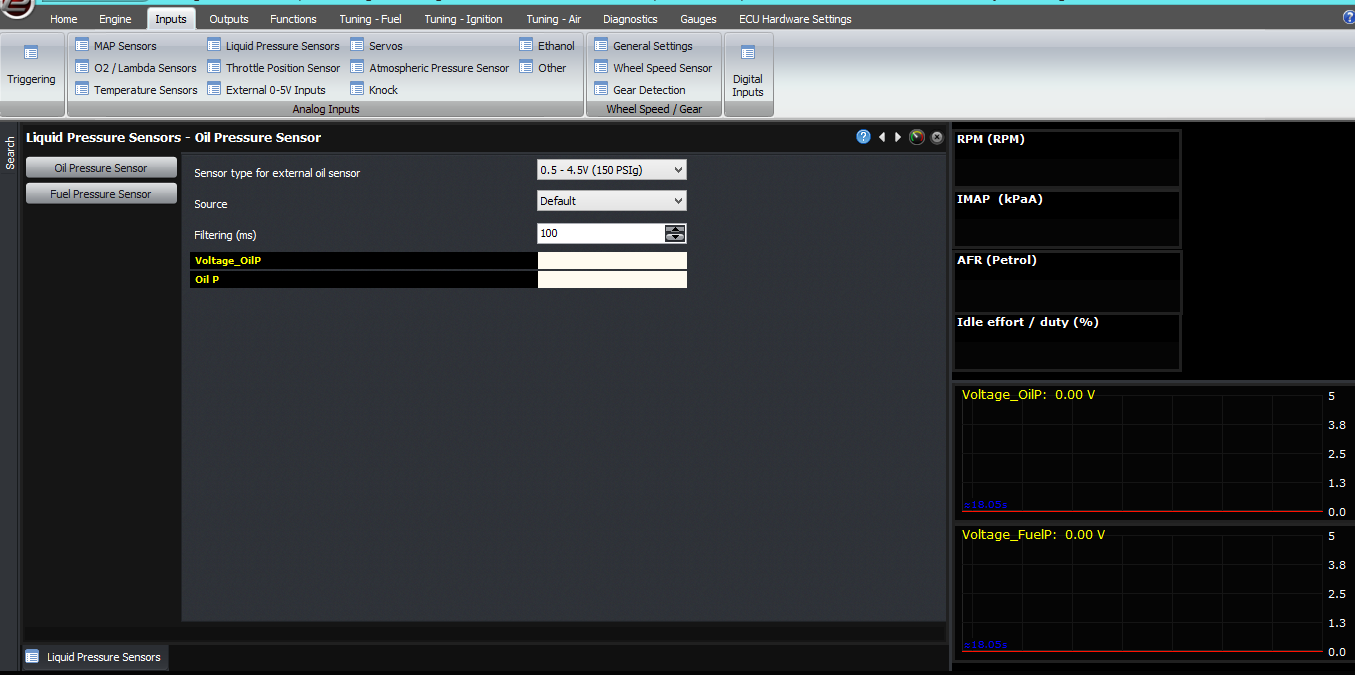
Task: Open the Gauges tab
Action: coord(698,19)
